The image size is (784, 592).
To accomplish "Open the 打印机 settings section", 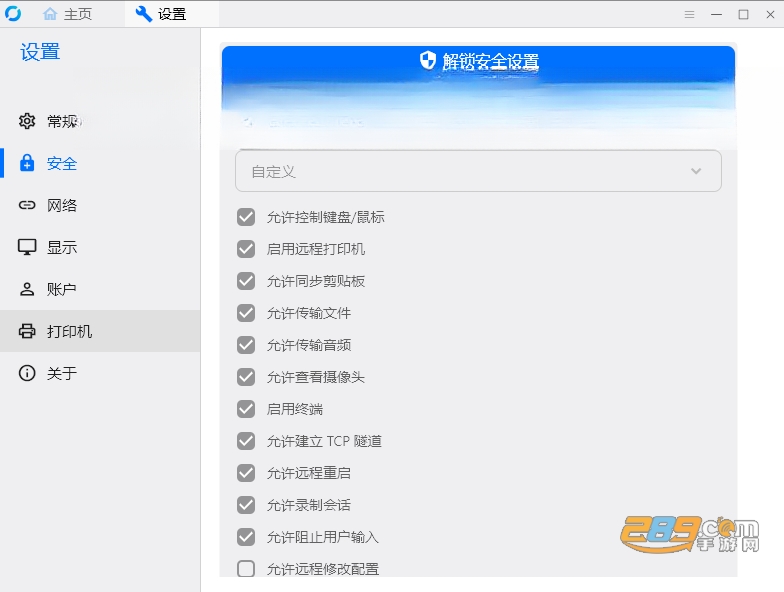I will (100, 331).
